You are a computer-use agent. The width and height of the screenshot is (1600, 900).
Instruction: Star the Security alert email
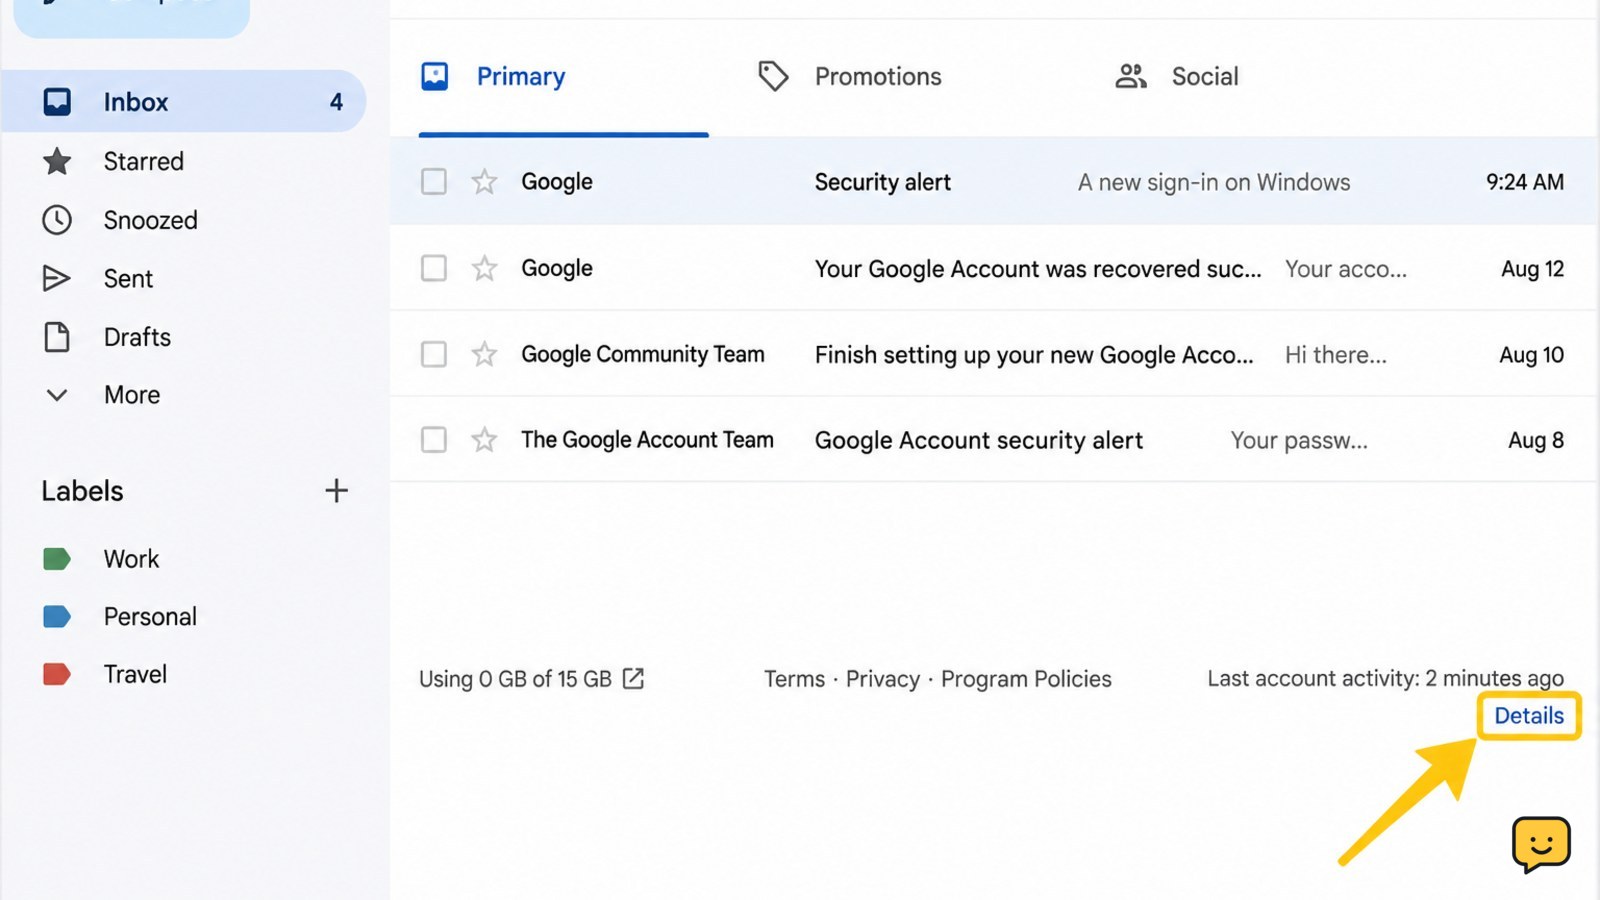point(484,182)
